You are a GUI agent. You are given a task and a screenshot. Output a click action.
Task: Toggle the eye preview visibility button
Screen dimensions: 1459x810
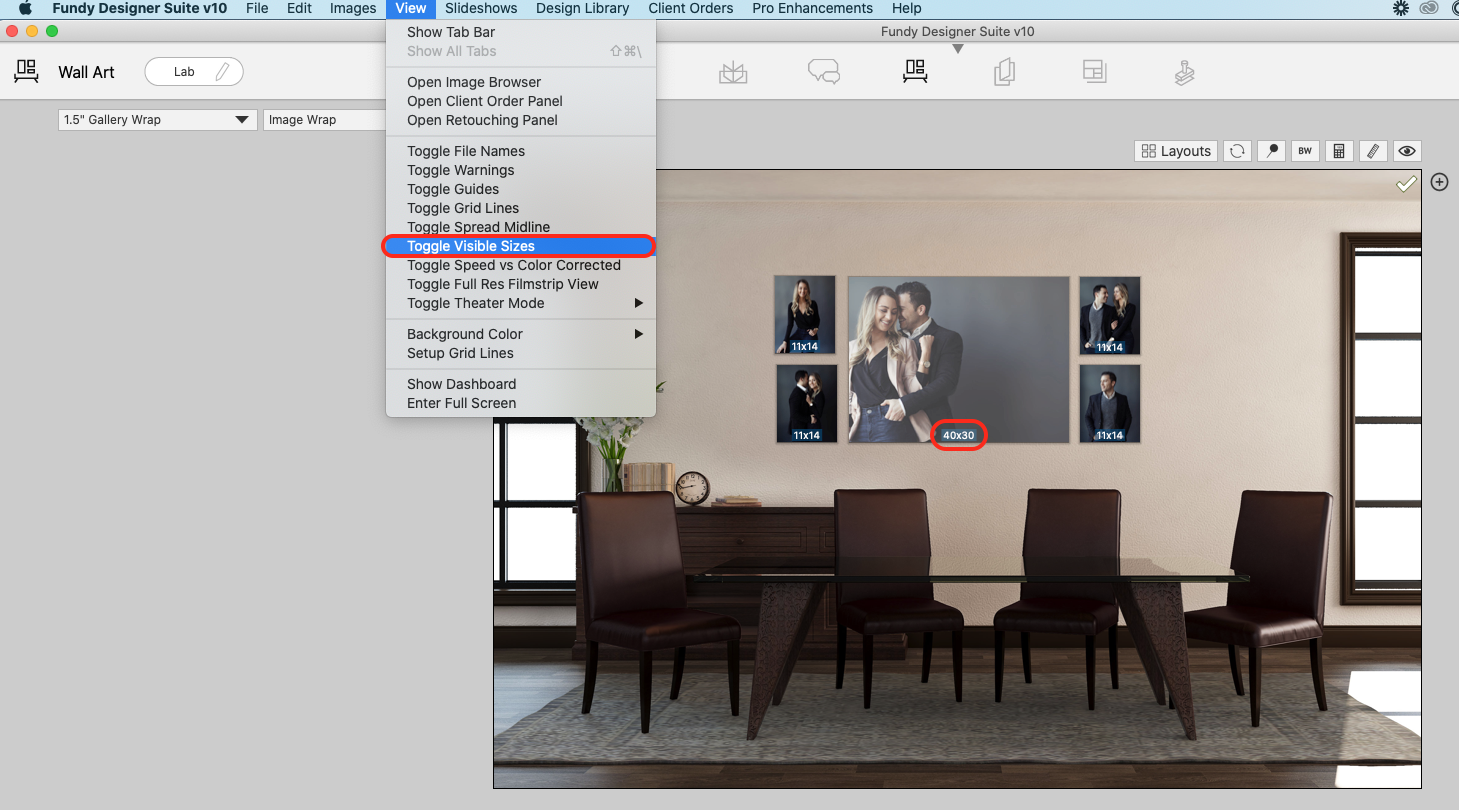pyautogui.click(x=1407, y=151)
